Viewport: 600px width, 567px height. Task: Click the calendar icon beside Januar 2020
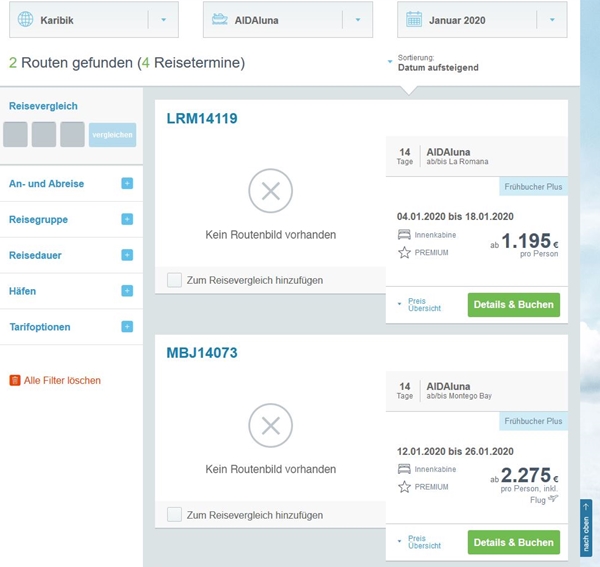click(413, 20)
